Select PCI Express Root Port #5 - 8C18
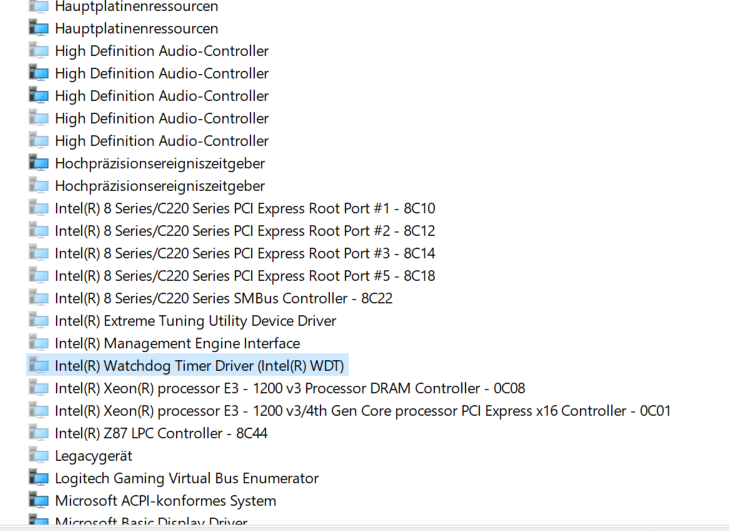 pyautogui.click(x=245, y=275)
